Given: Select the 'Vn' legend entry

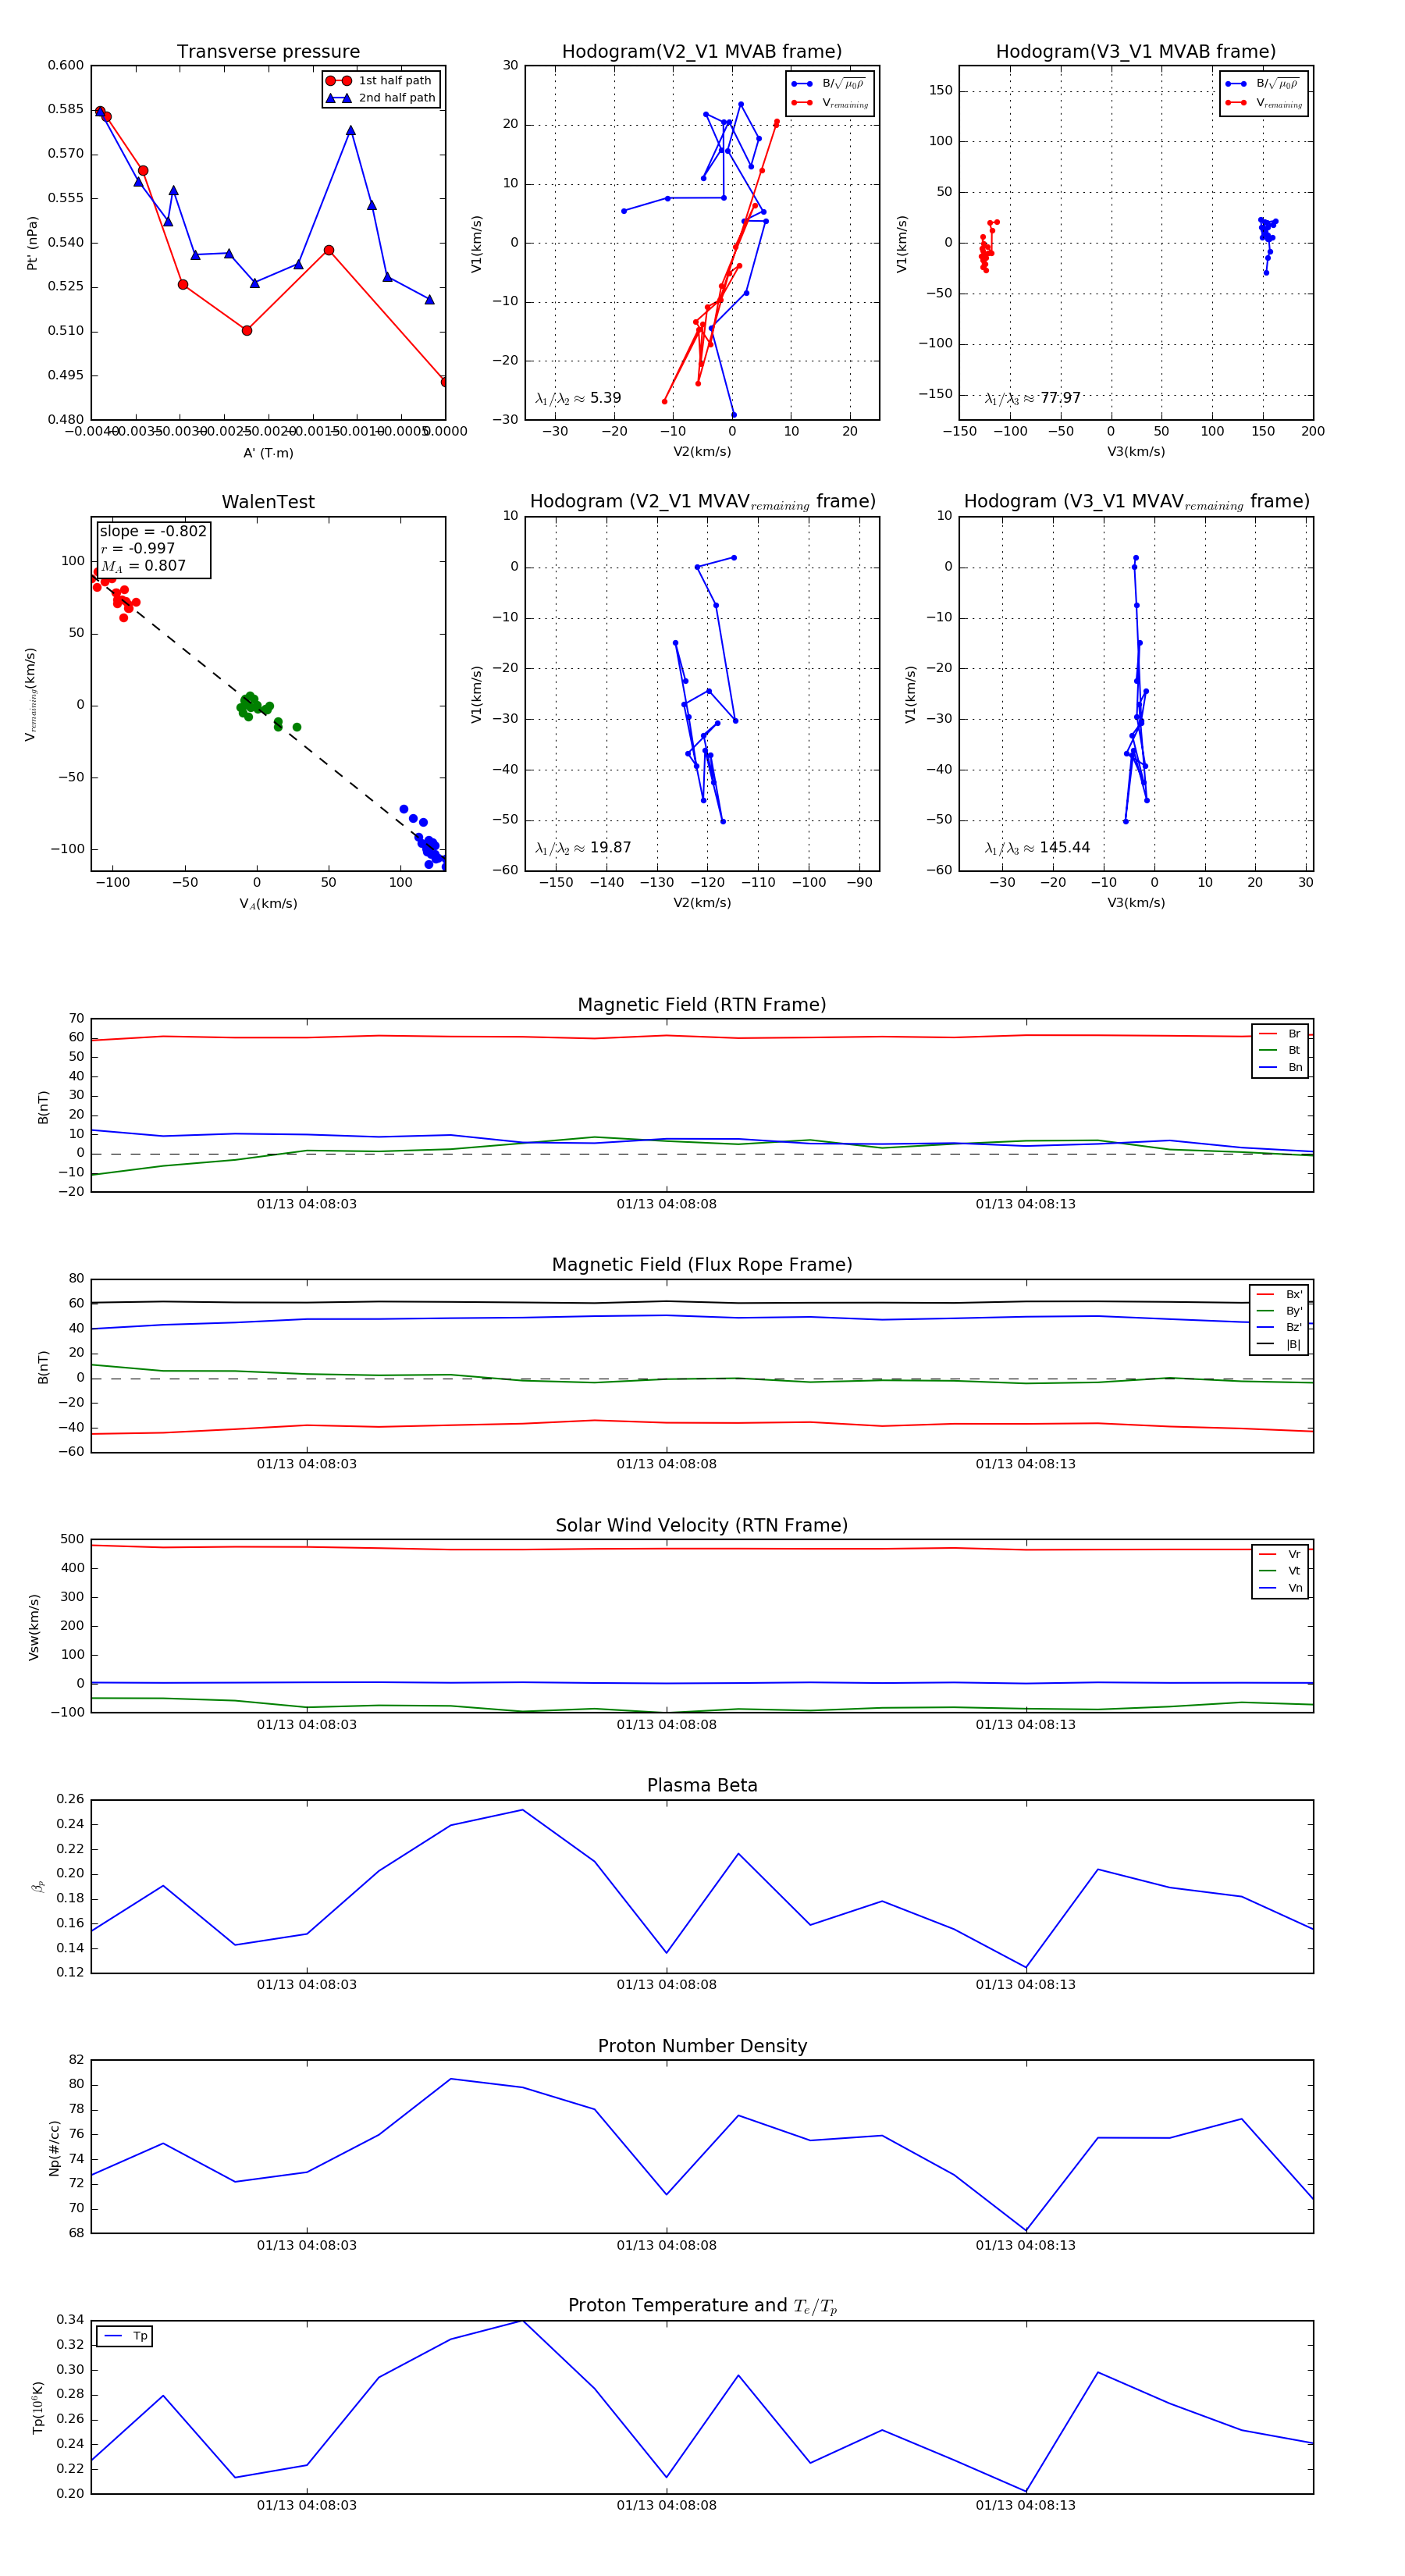Looking at the screenshot, I should pyautogui.click(x=1280, y=1588).
